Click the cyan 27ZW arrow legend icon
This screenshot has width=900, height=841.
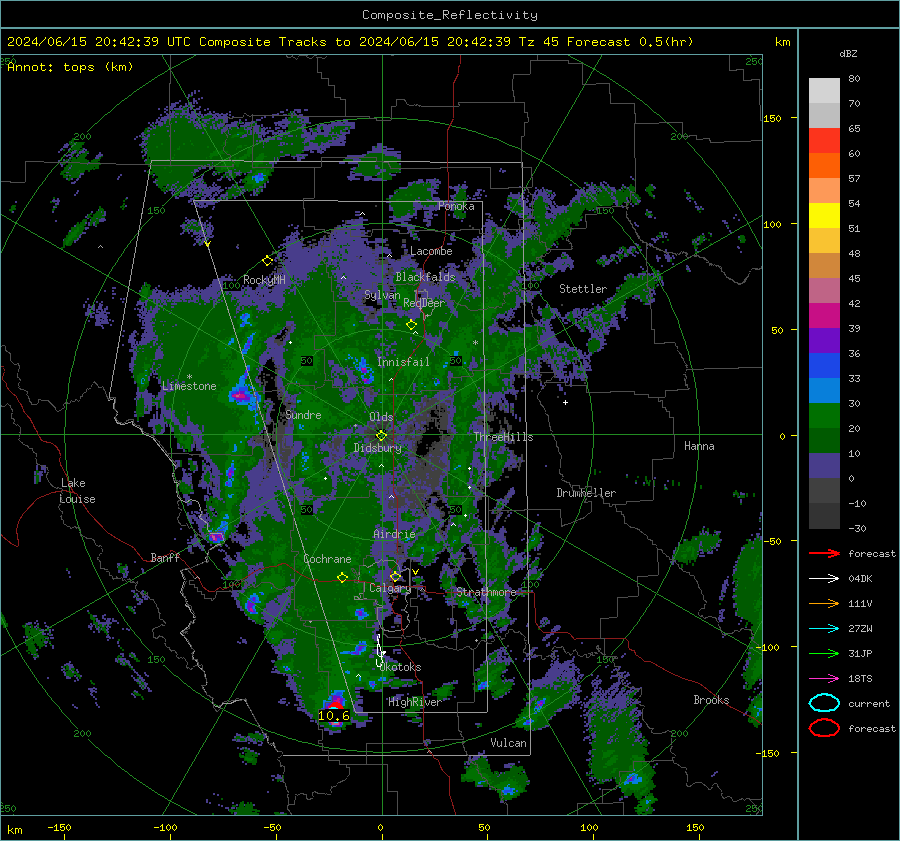[x=824, y=629]
